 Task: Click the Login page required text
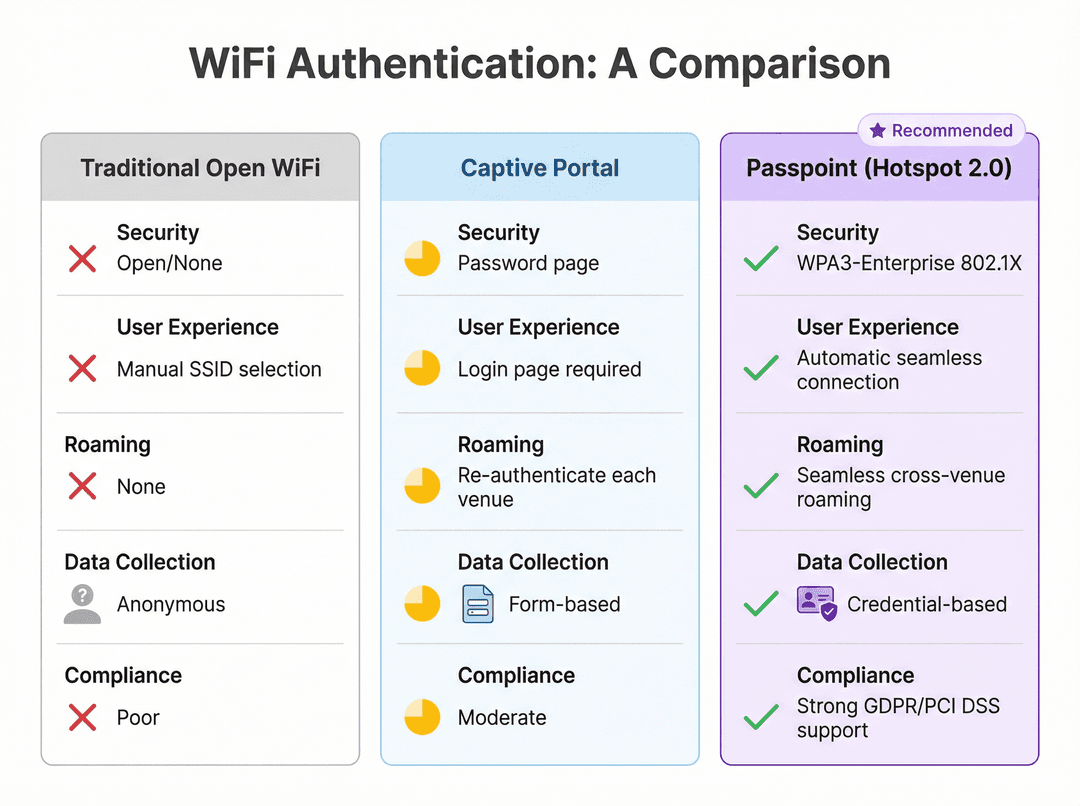point(549,369)
